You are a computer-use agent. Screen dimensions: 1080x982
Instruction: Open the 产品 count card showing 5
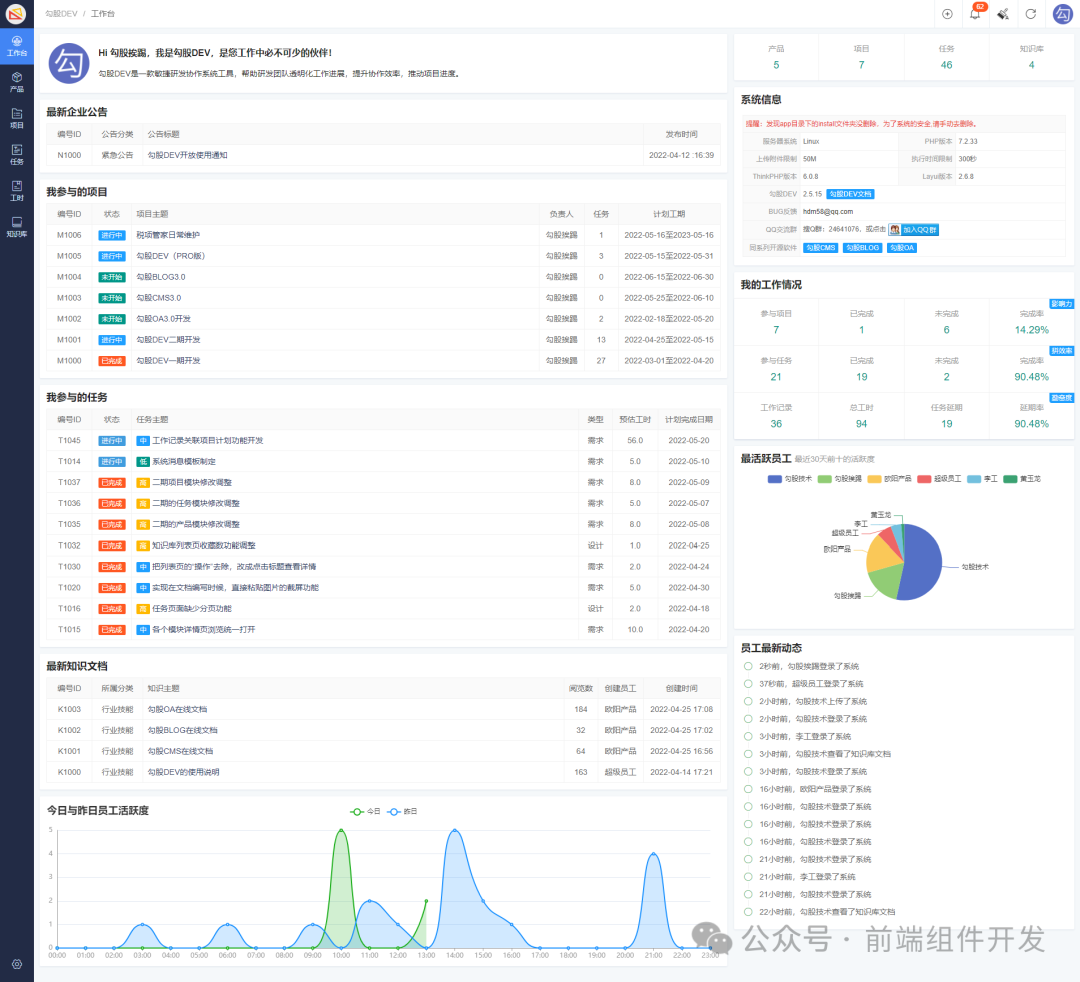776,57
